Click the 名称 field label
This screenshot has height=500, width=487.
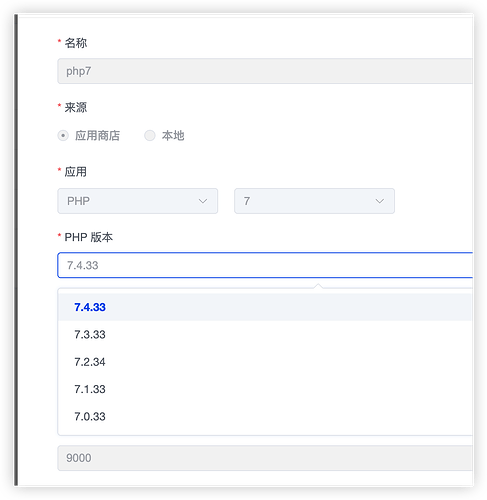tap(76, 43)
